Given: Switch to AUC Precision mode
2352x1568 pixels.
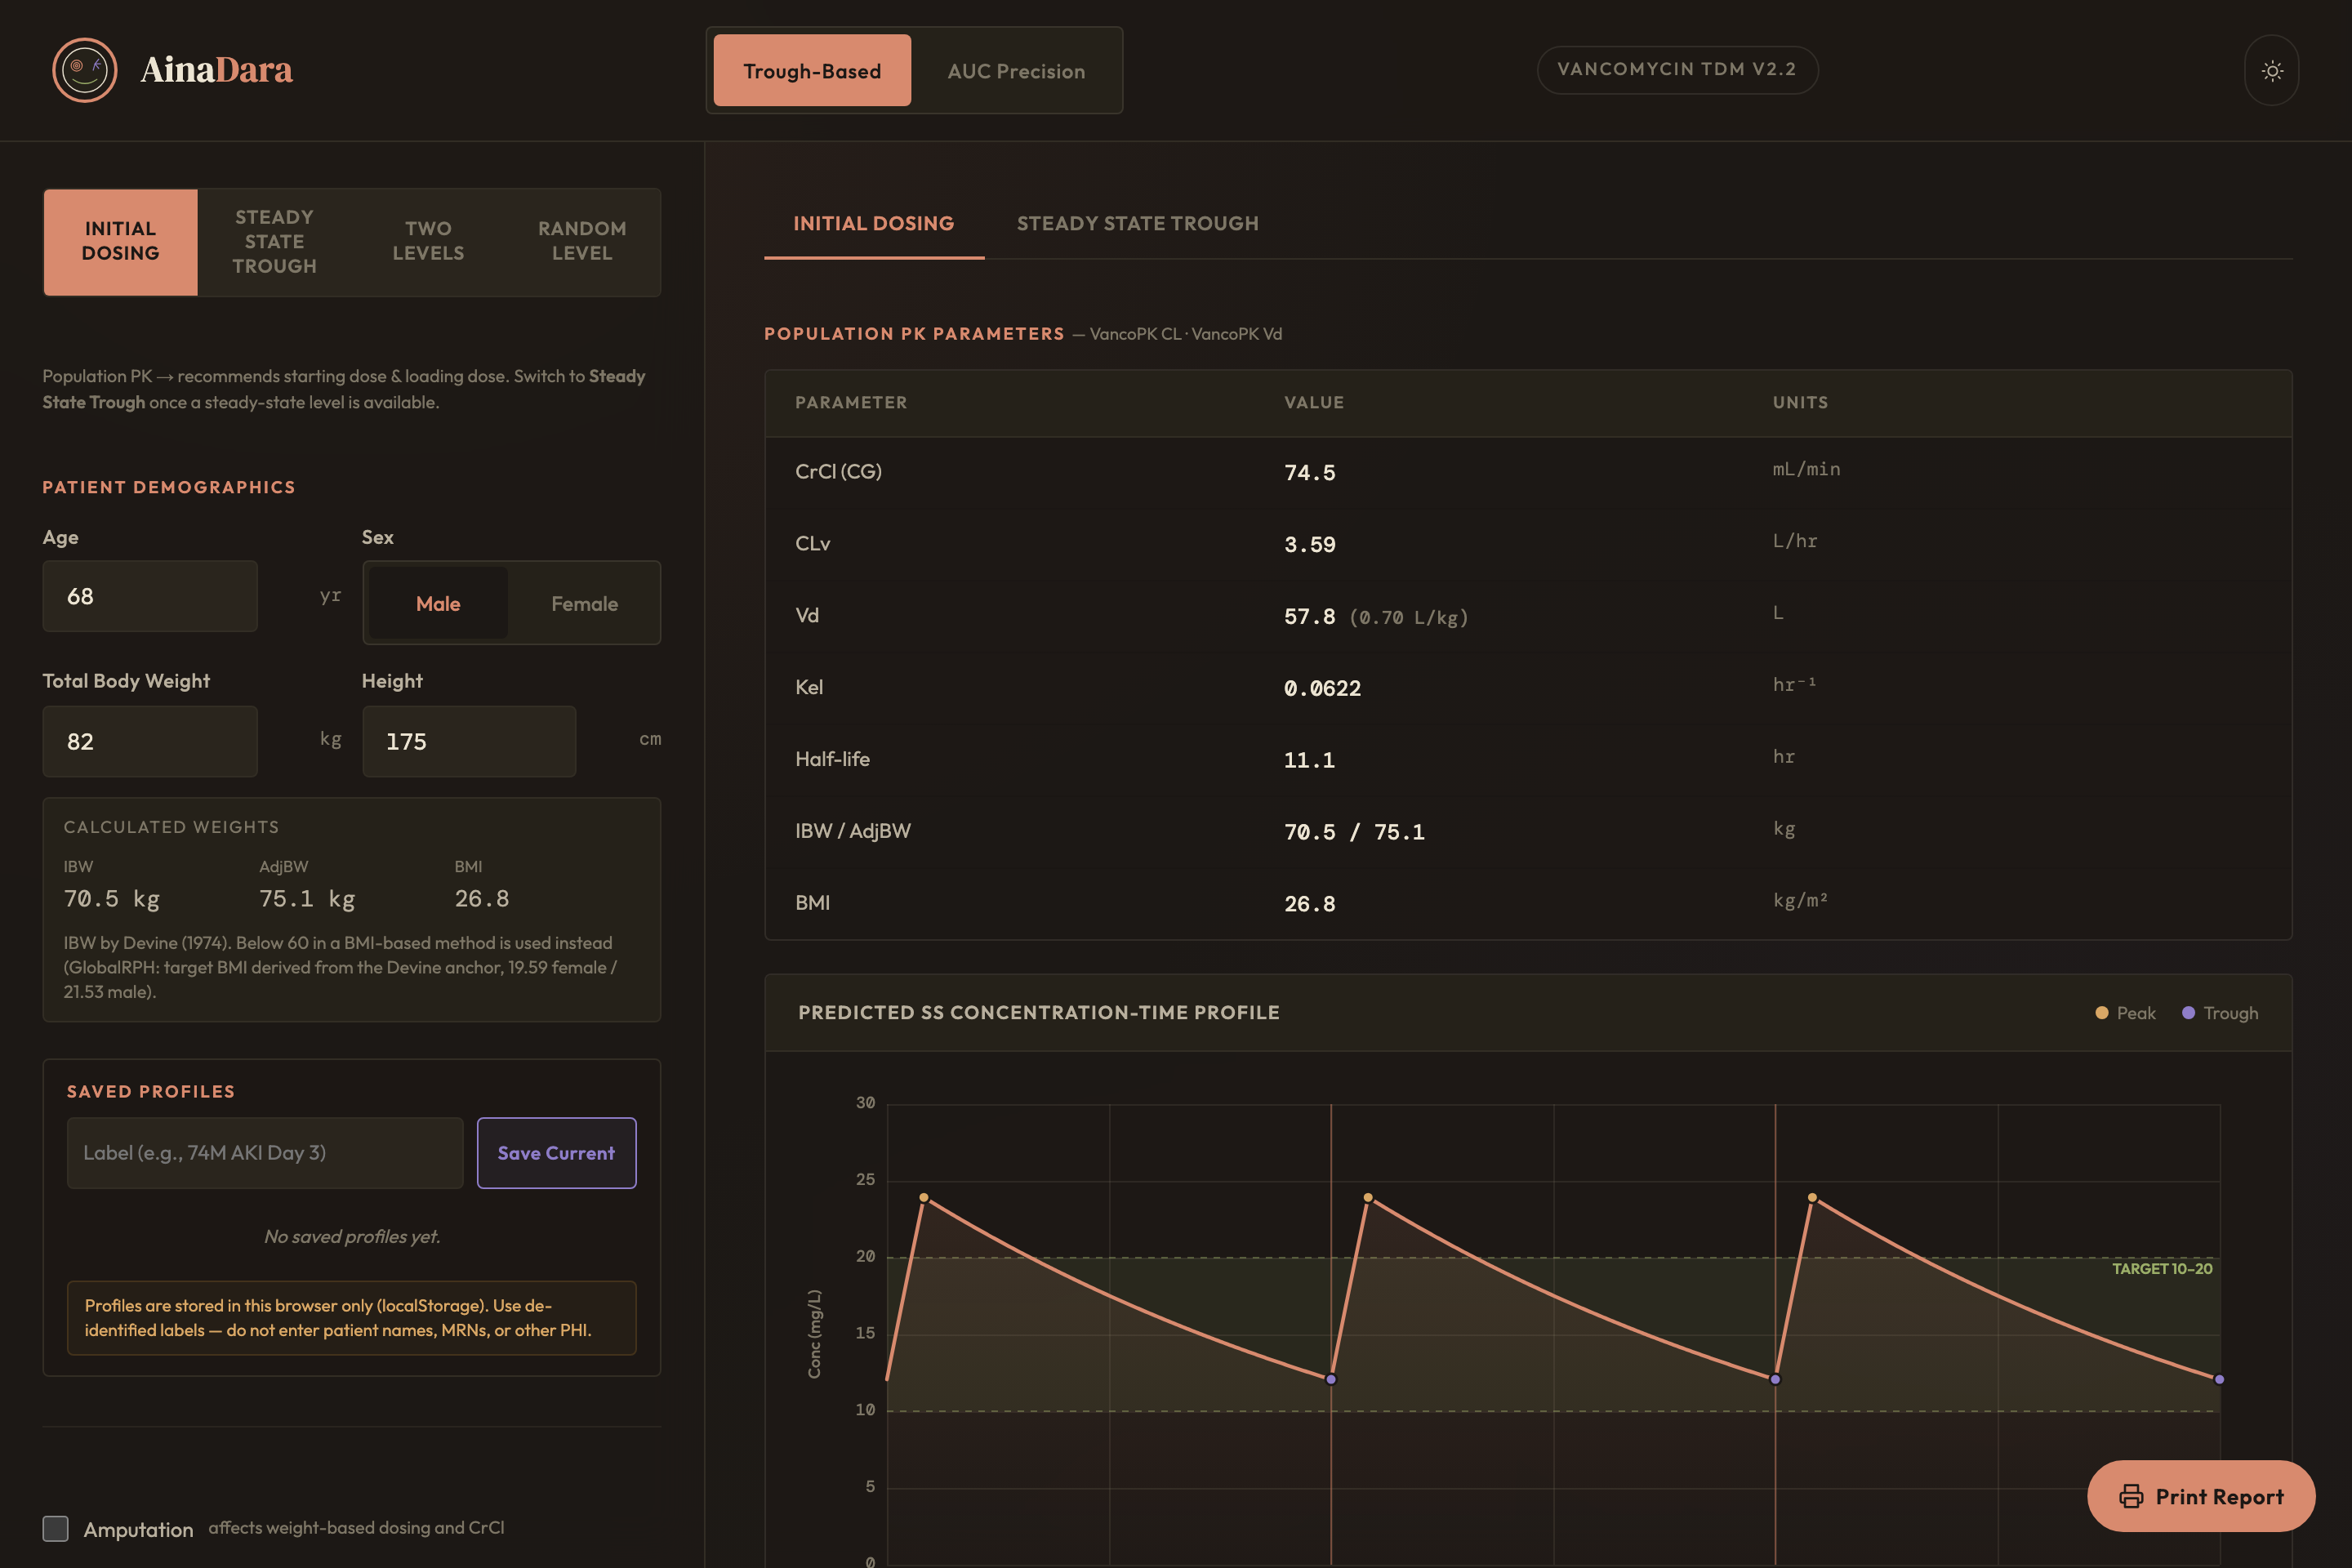Looking at the screenshot, I should click(x=1016, y=71).
